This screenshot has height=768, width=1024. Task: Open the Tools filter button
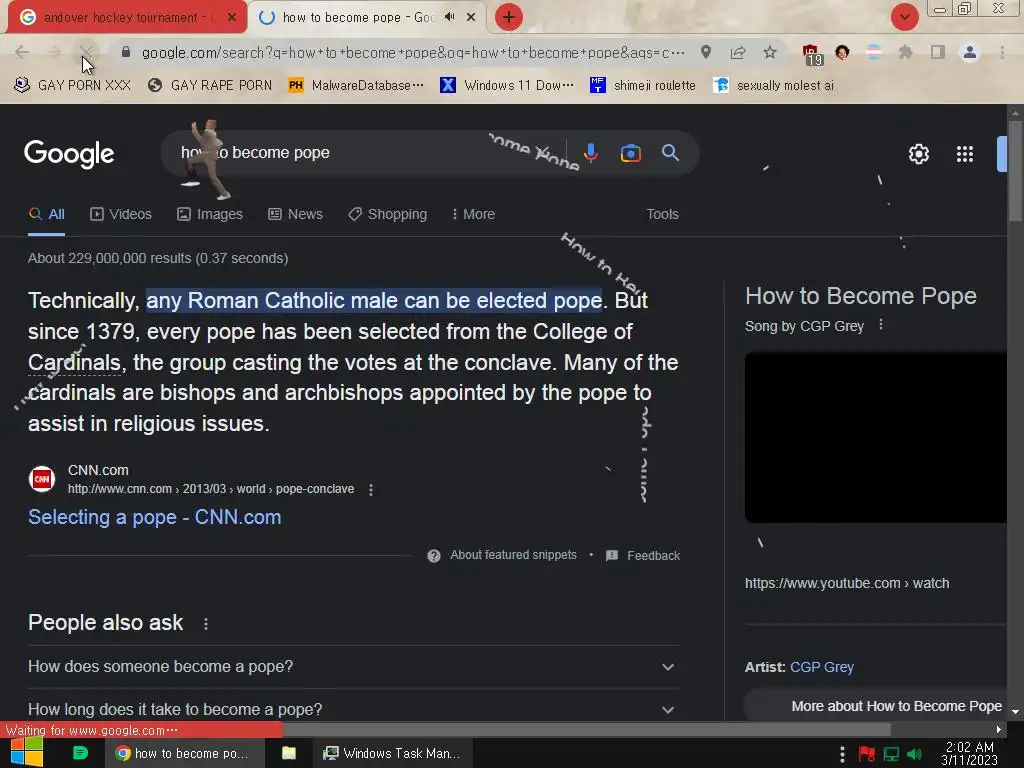662,214
